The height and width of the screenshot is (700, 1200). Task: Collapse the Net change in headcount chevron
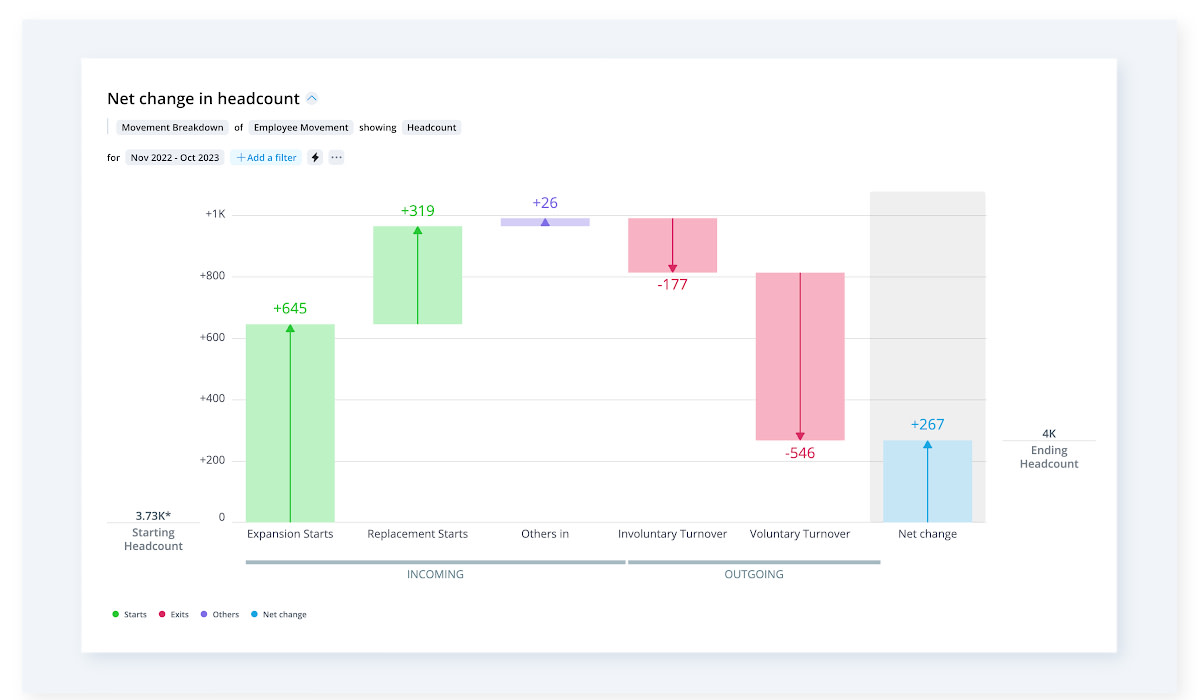312,99
